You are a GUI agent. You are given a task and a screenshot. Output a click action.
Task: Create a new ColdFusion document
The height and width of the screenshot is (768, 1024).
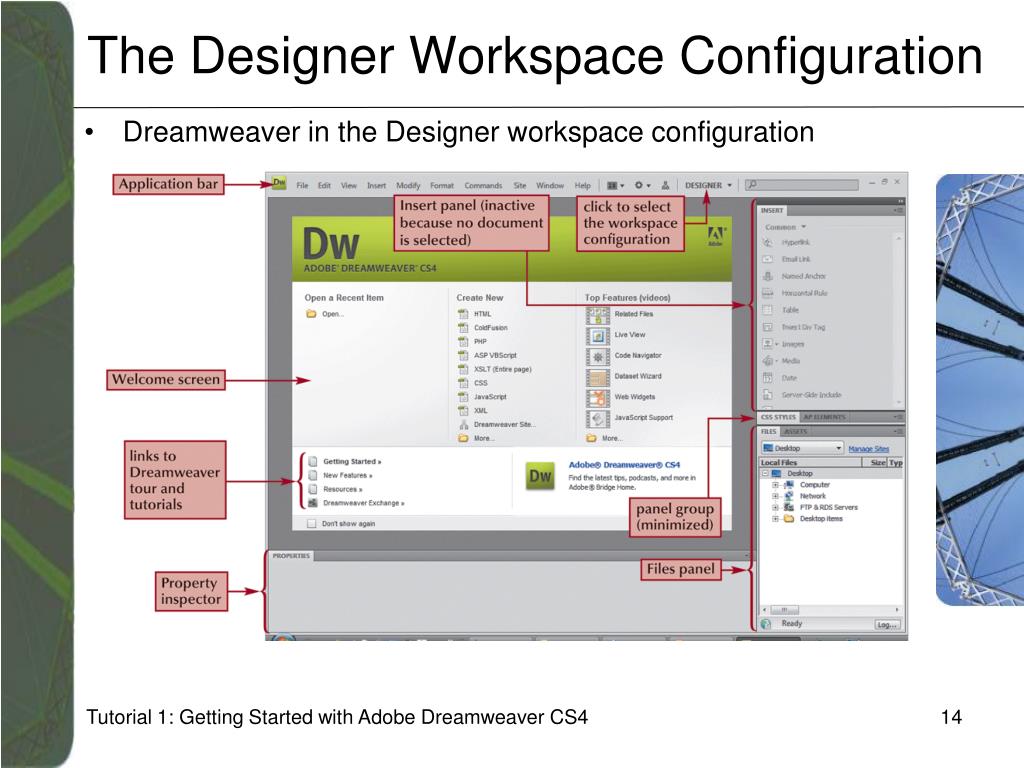[x=483, y=328]
